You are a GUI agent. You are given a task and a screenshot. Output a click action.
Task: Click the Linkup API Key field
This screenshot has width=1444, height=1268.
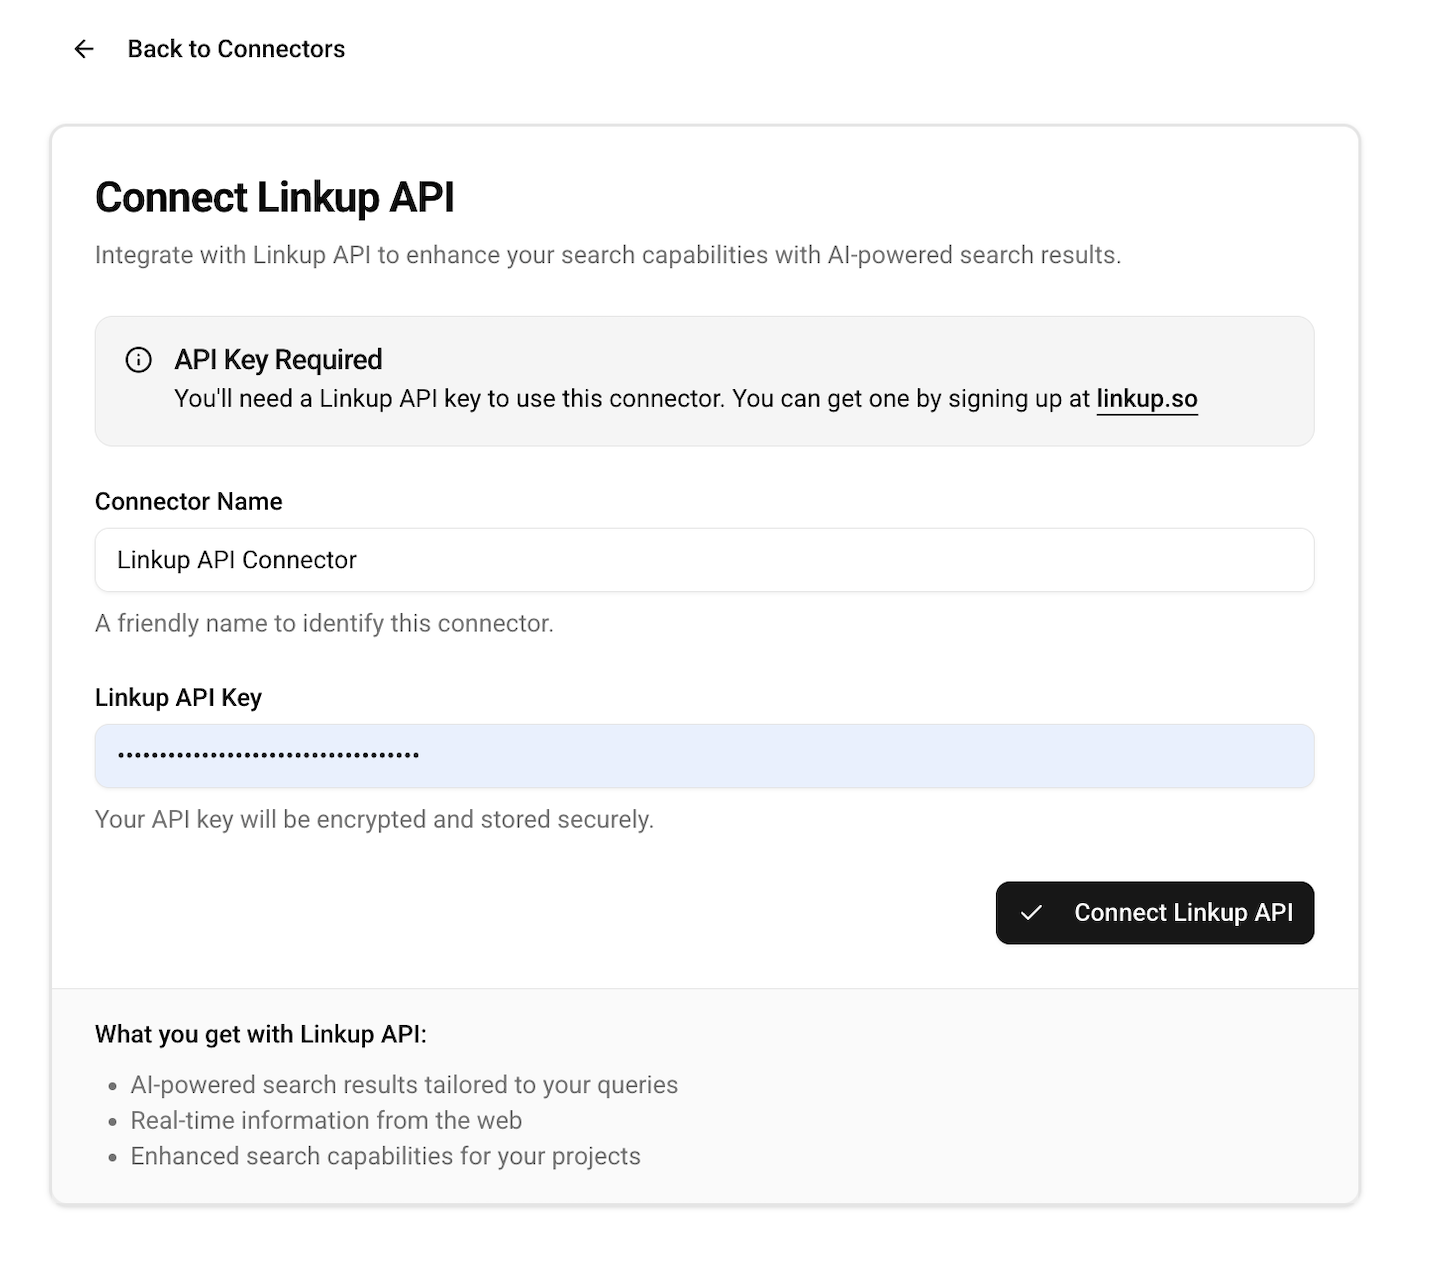click(704, 756)
